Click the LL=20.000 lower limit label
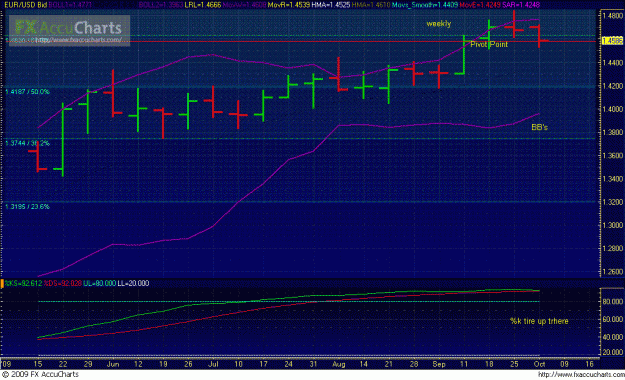625x380 pixels. pyautogui.click(x=133, y=284)
